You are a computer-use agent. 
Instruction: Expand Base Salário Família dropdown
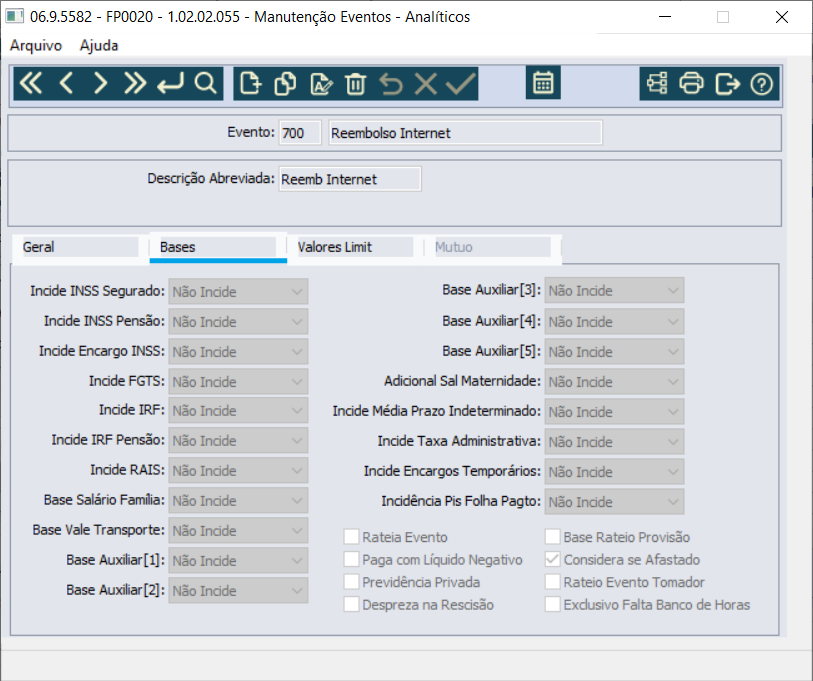tap(239, 501)
